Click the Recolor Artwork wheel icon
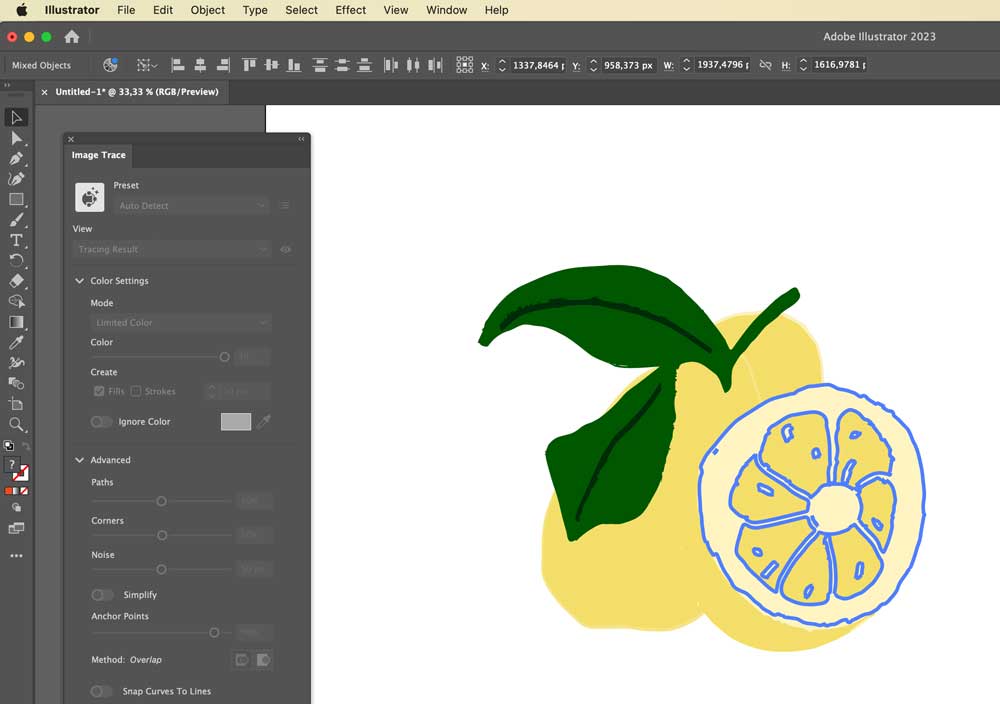Image resolution: width=1000 pixels, height=704 pixels. tap(110, 64)
